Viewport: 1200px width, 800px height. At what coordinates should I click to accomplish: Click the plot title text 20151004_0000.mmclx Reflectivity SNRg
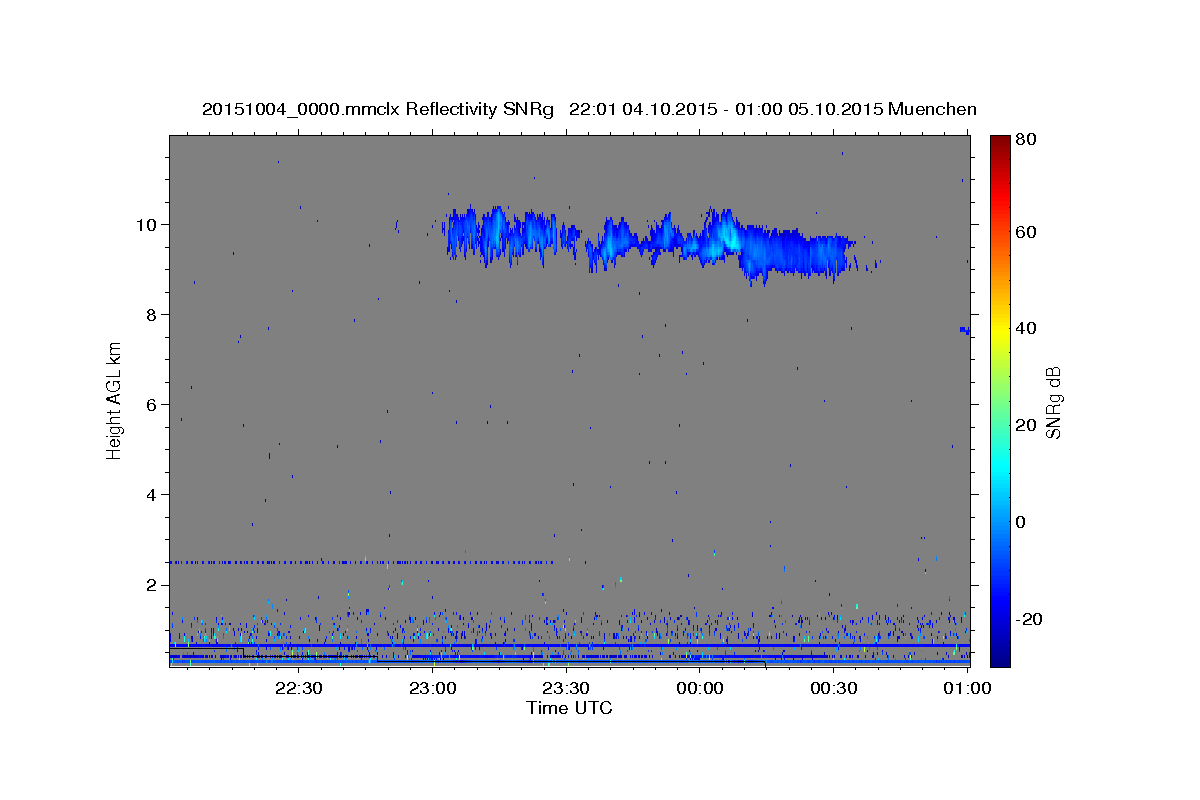pos(378,109)
